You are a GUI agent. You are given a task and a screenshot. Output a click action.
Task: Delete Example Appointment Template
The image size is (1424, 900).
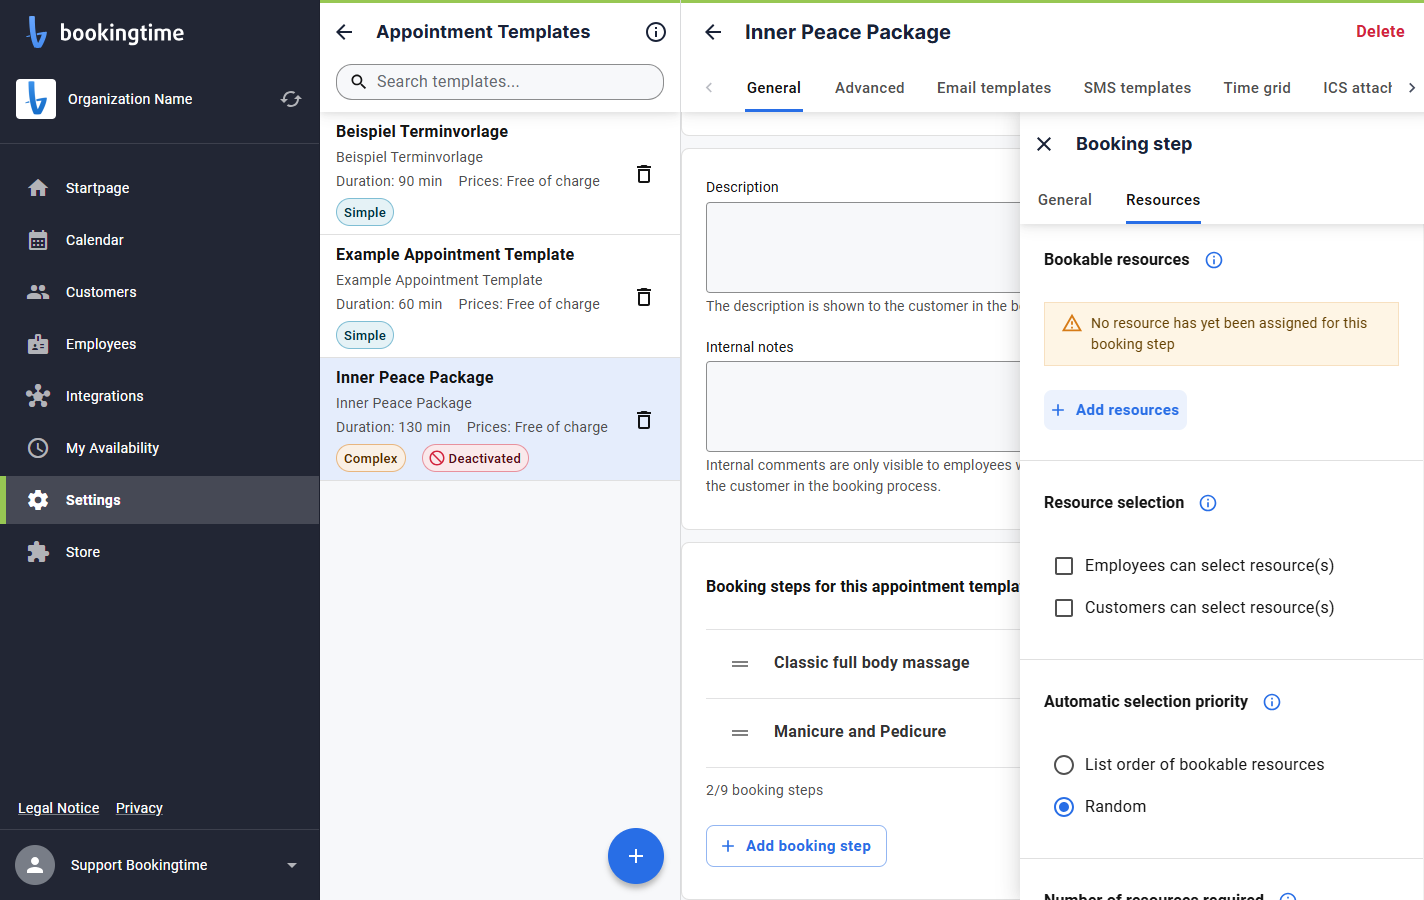644,297
